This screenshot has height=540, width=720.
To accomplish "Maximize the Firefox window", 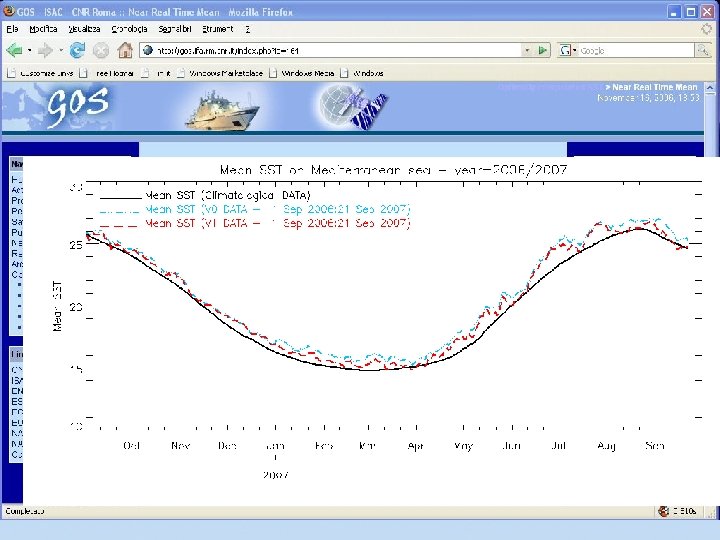I will point(691,12).
